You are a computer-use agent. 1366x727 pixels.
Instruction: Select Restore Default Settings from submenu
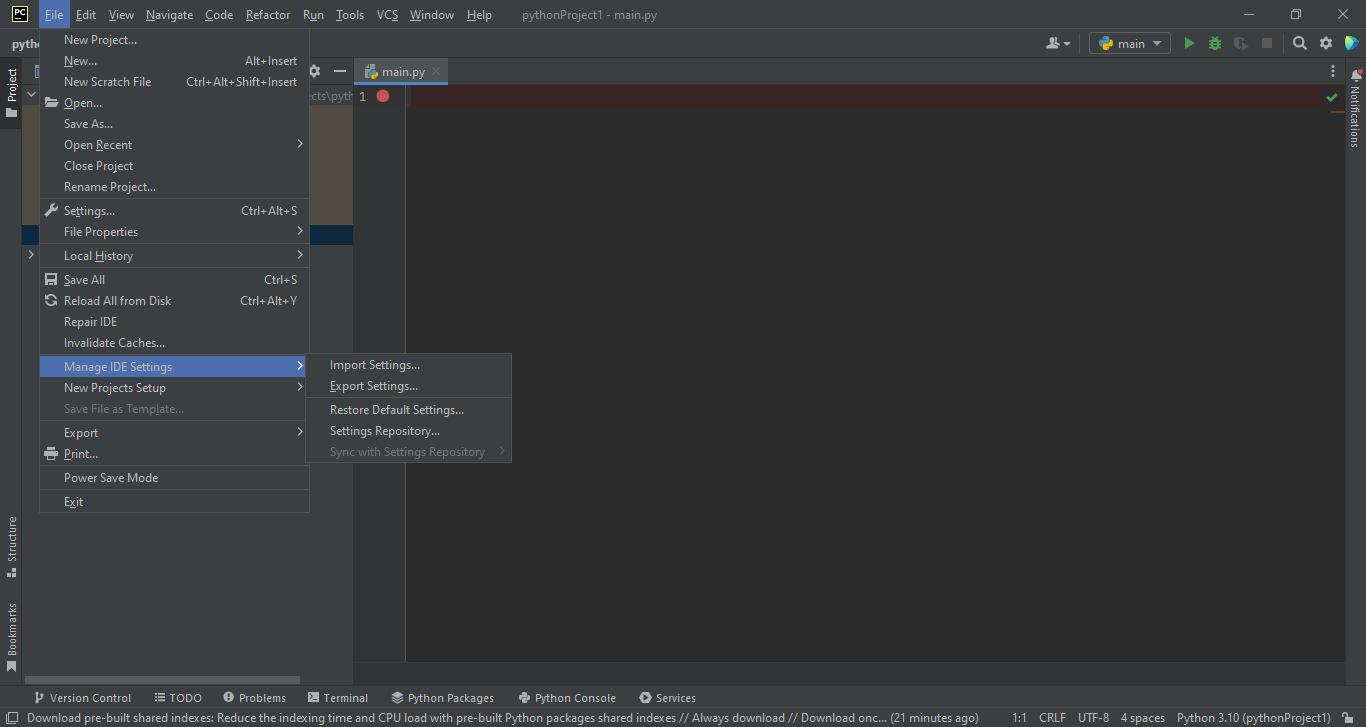pos(396,409)
